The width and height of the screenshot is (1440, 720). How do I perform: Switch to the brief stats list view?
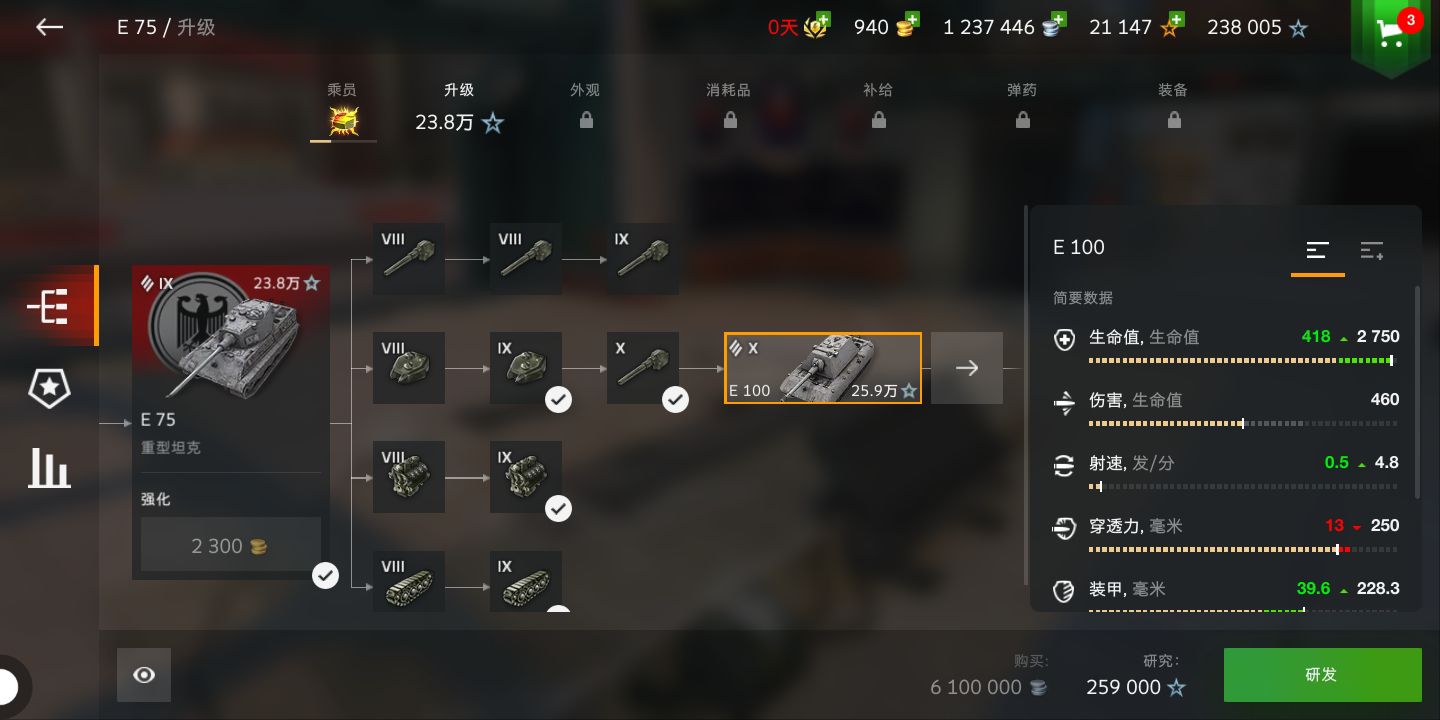(x=1318, y=250)
